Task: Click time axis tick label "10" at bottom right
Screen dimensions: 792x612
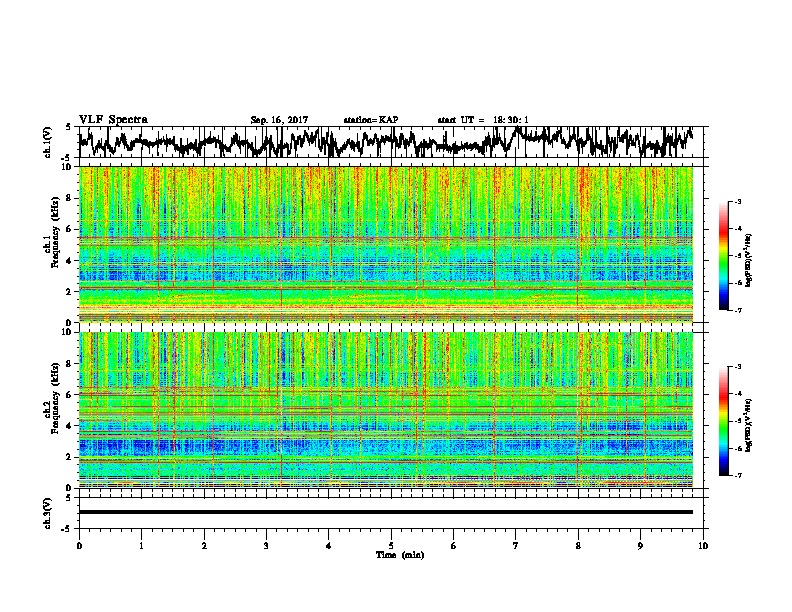Action: [703, 546]
